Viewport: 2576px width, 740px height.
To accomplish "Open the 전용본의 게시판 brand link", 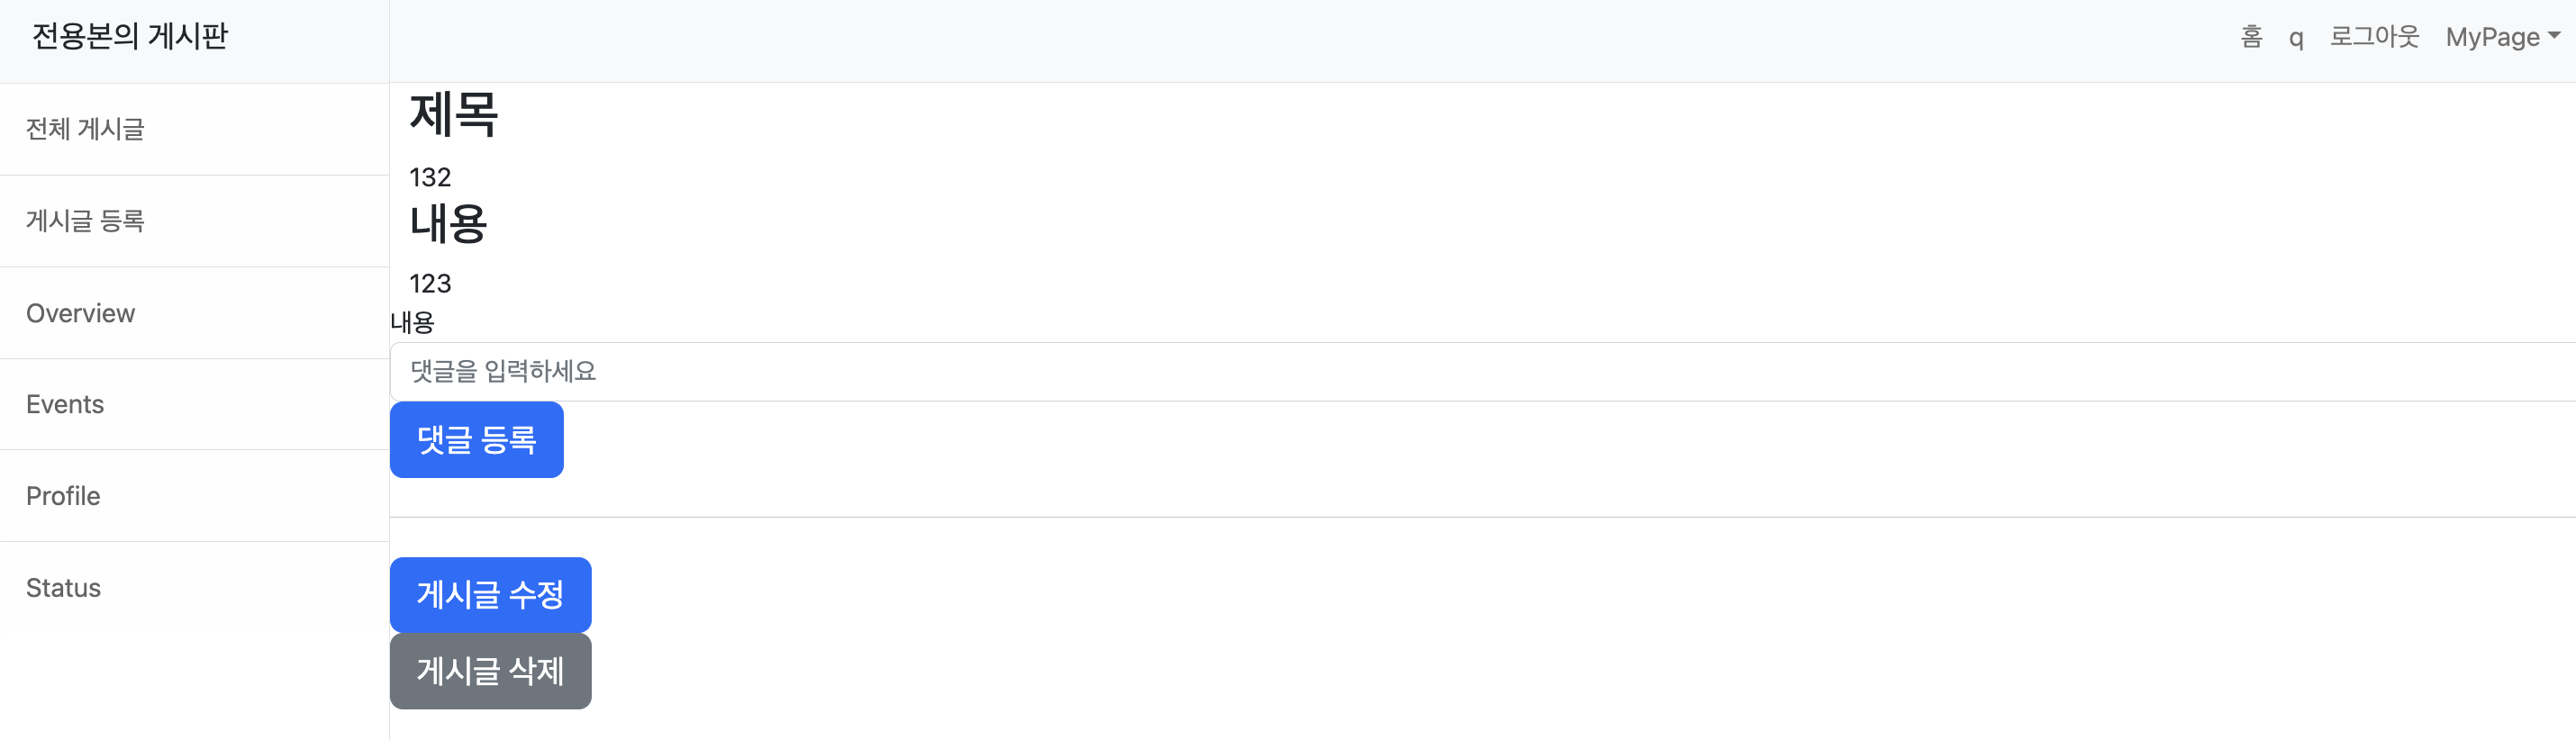I will (x=130, y=37).
